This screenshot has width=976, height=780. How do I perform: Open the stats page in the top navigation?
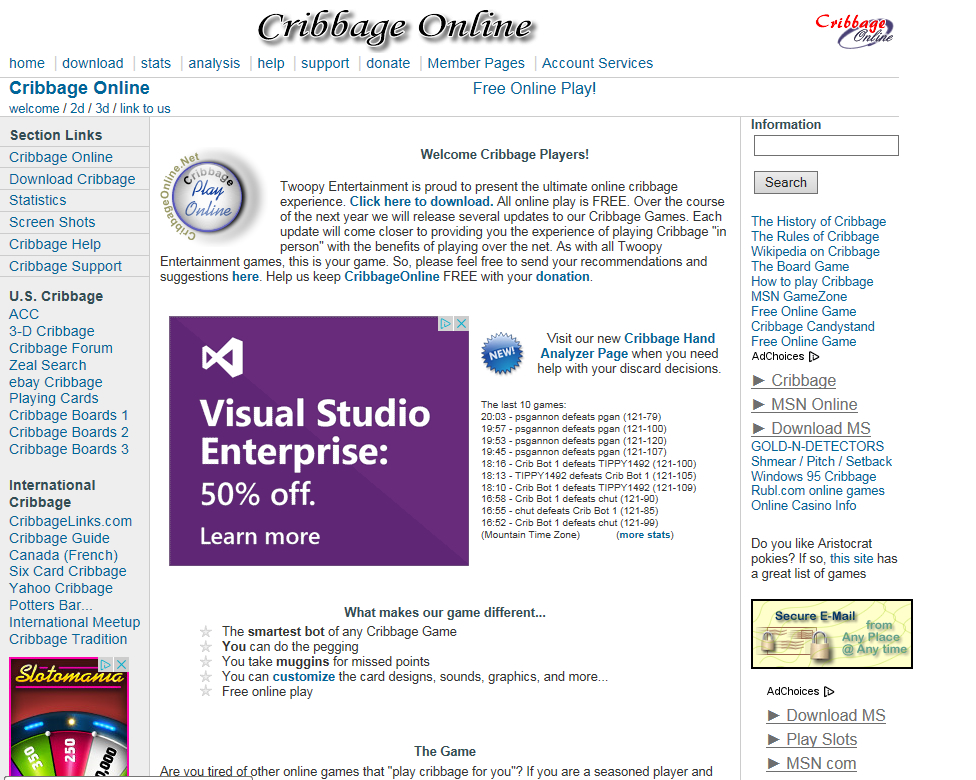(x=156, y=63)
